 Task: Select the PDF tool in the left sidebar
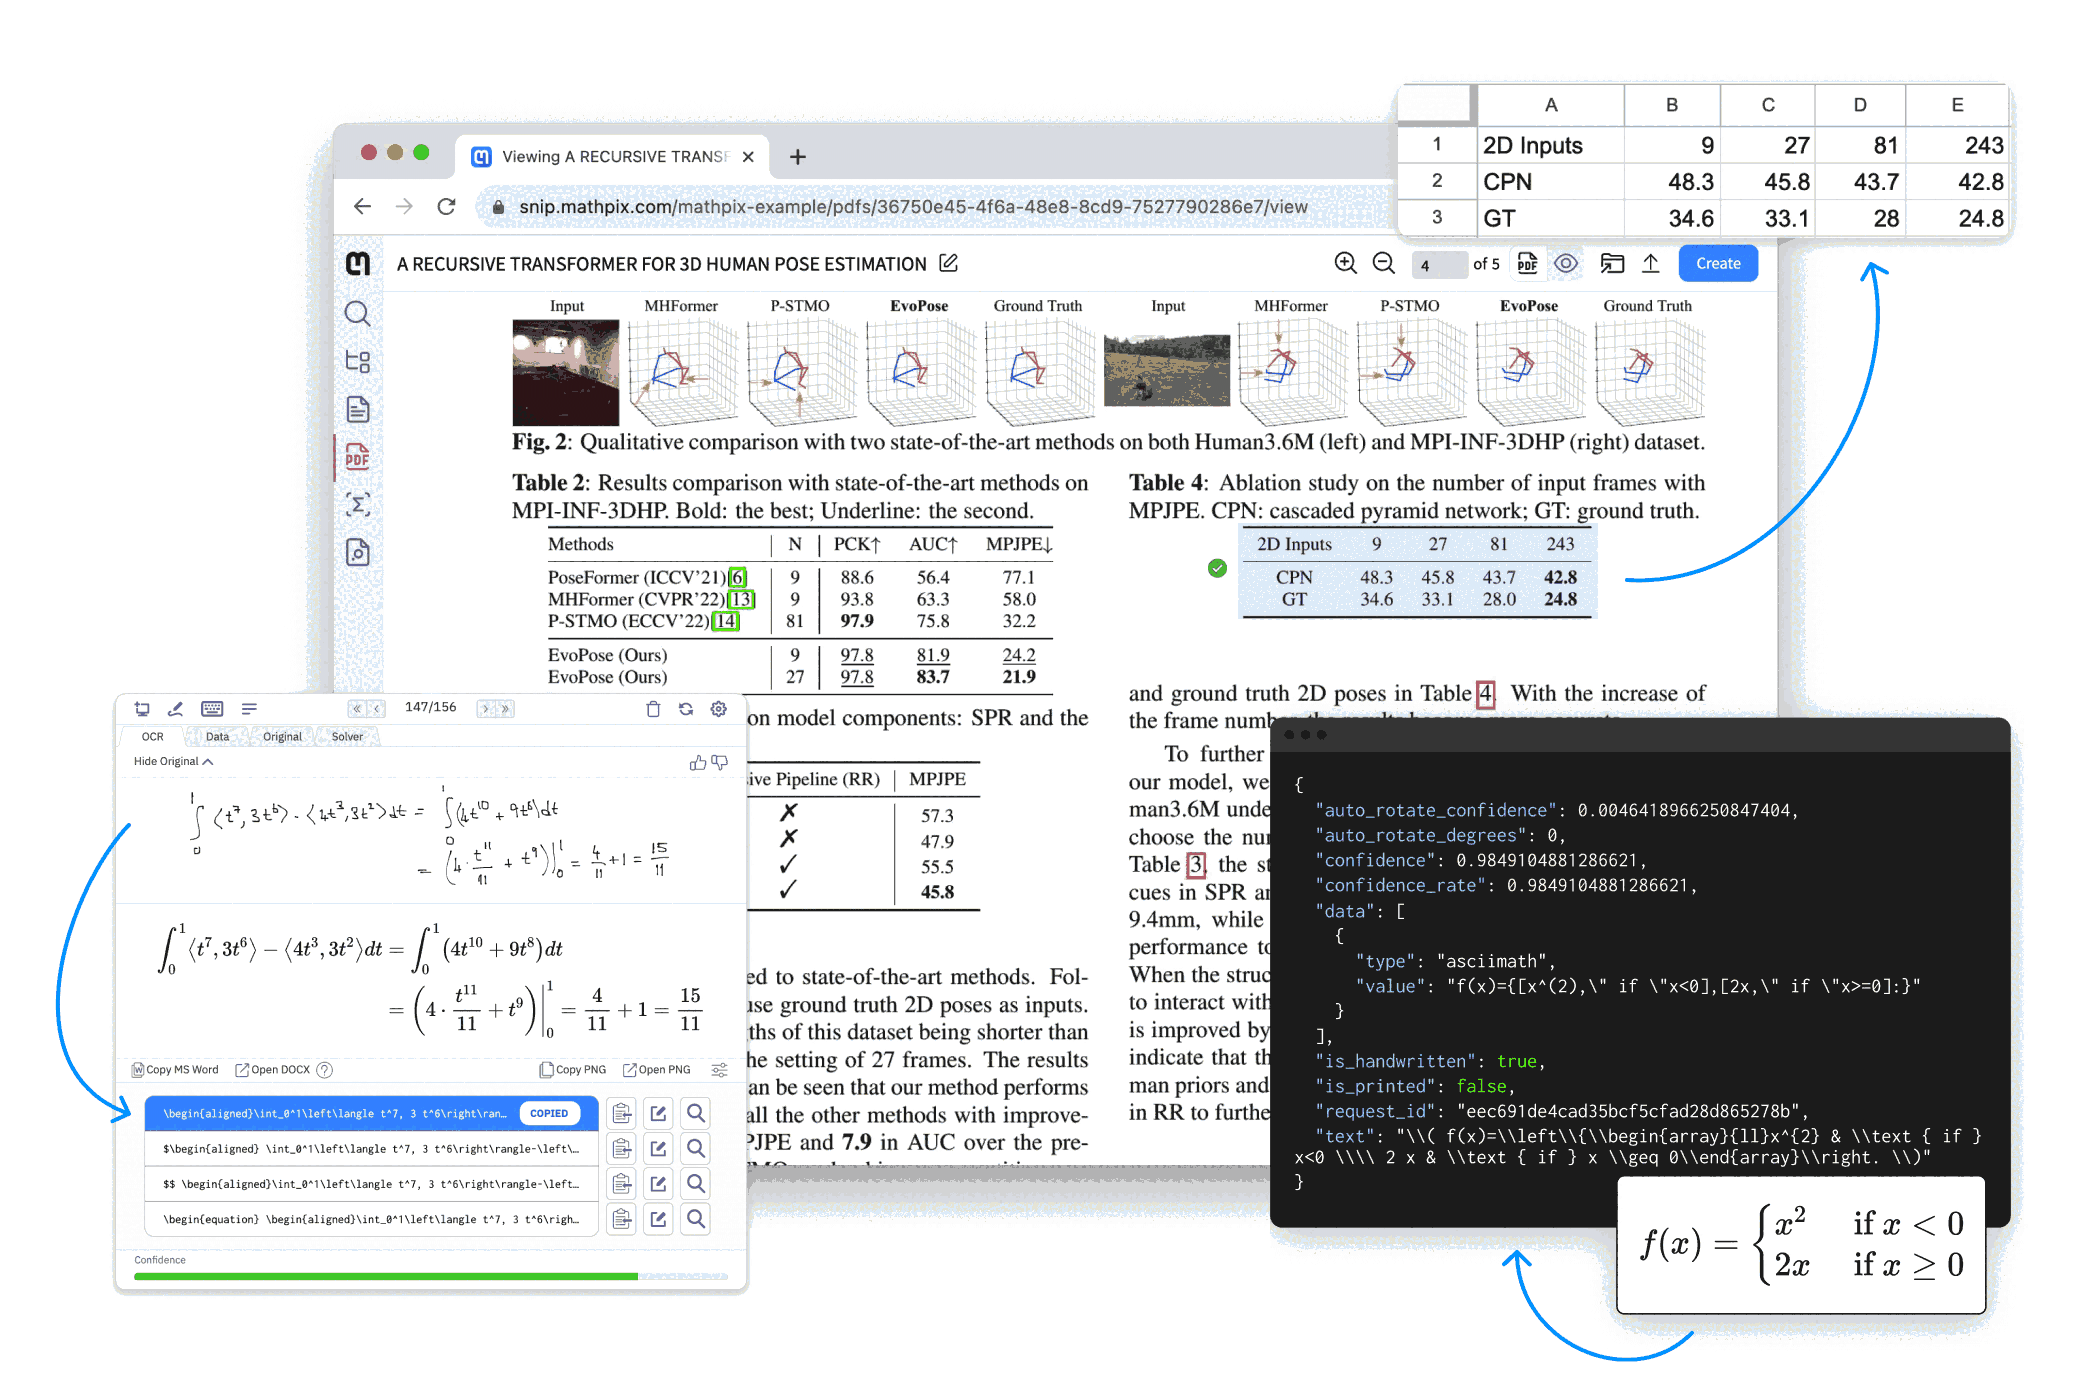pyautogui.click(x=358, y=457)
